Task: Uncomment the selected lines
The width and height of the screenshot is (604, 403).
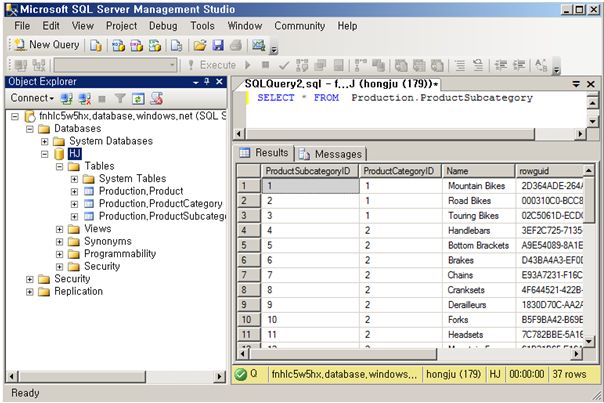Action: (x=478, y=65)
